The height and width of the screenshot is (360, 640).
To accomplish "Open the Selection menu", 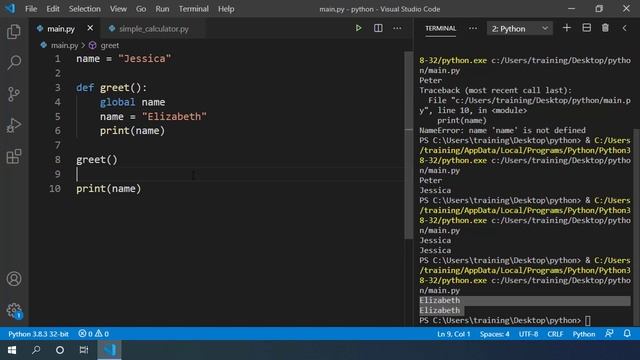I will pos(84,9).
